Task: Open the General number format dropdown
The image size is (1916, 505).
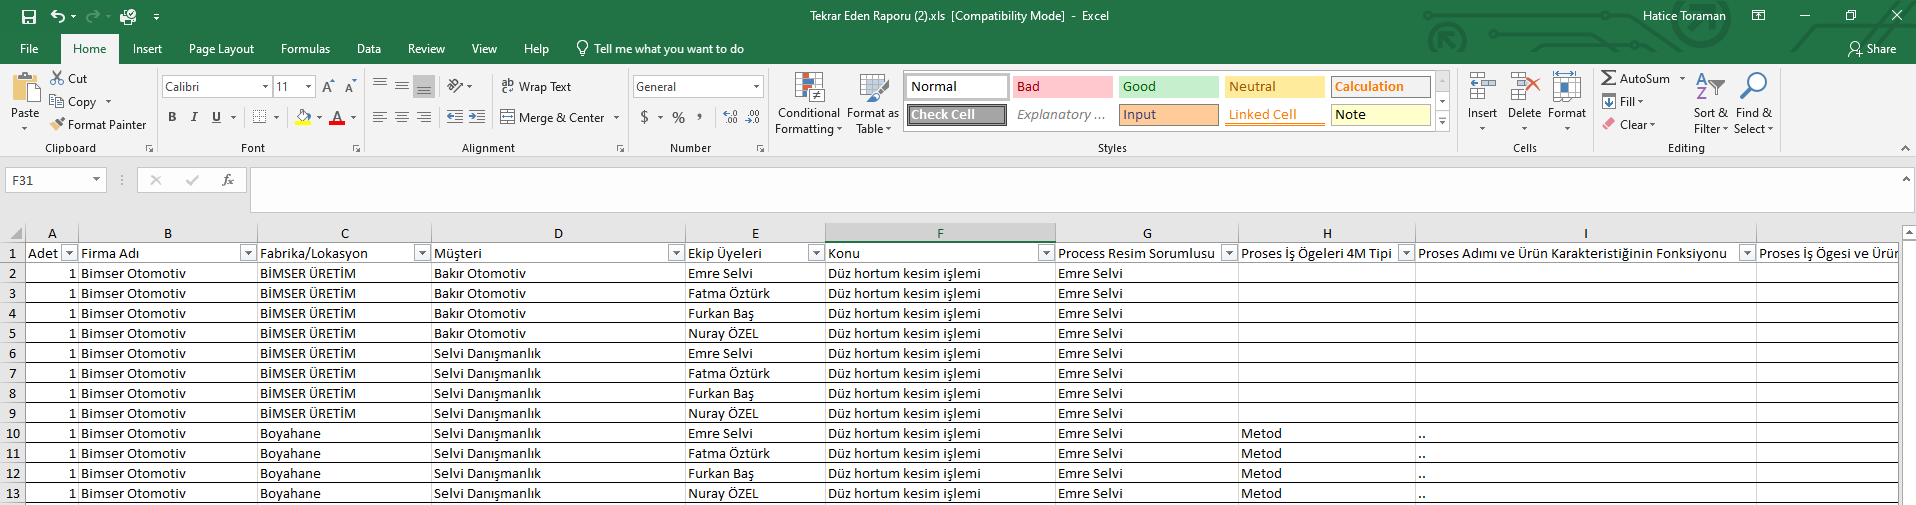Action: tap(756, 87)
